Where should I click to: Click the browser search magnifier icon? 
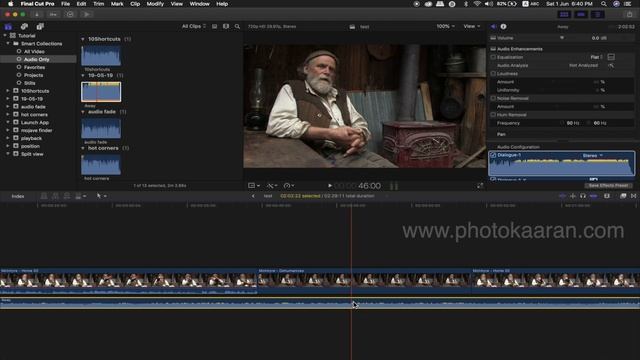237,27
